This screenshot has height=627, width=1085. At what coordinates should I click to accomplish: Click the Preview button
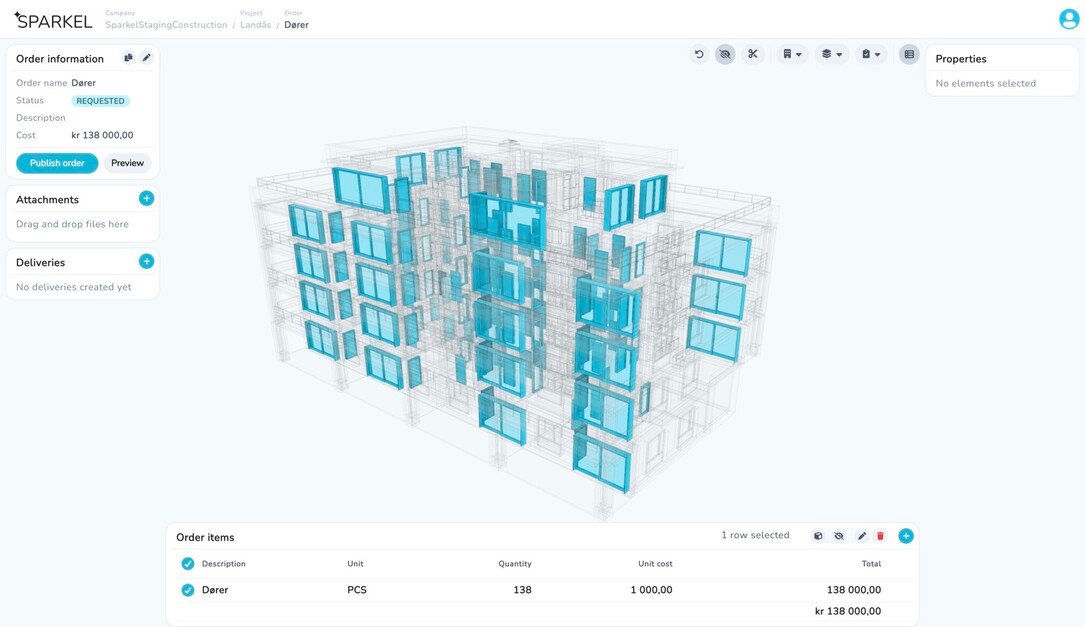(127, 163)
